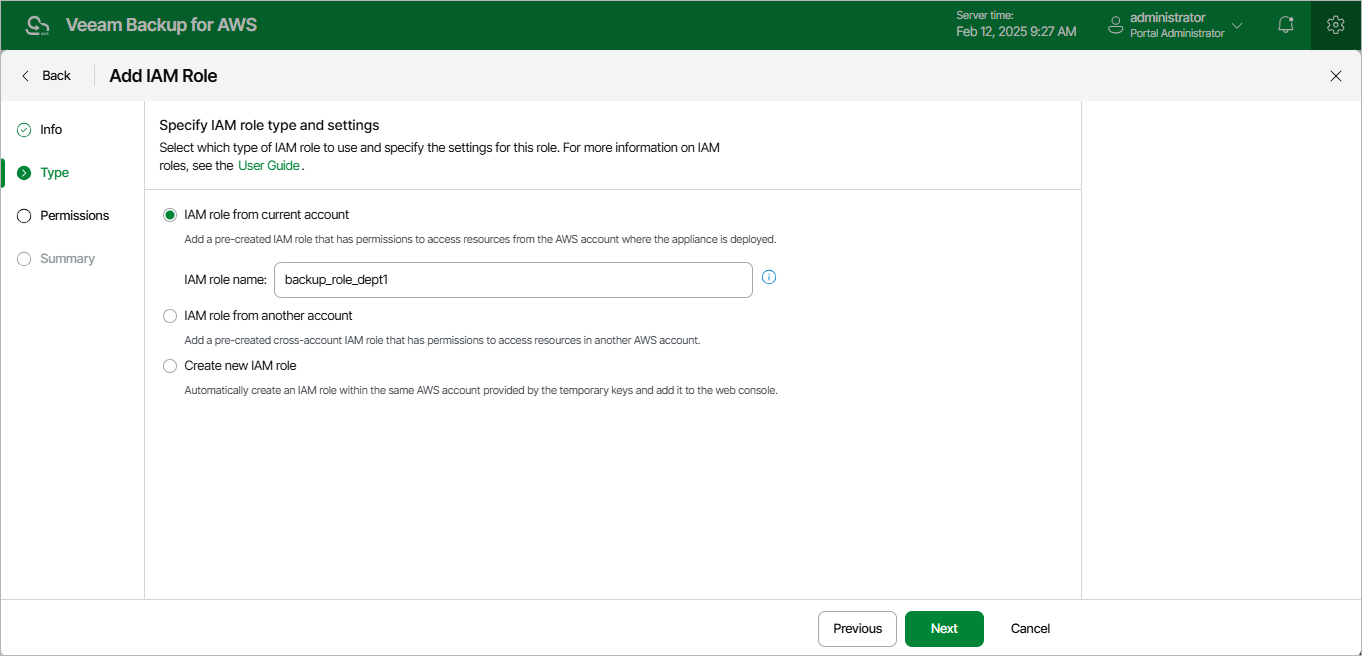Select IAM role from current account
Screen dimensions: 1362x656
(170, 215)
